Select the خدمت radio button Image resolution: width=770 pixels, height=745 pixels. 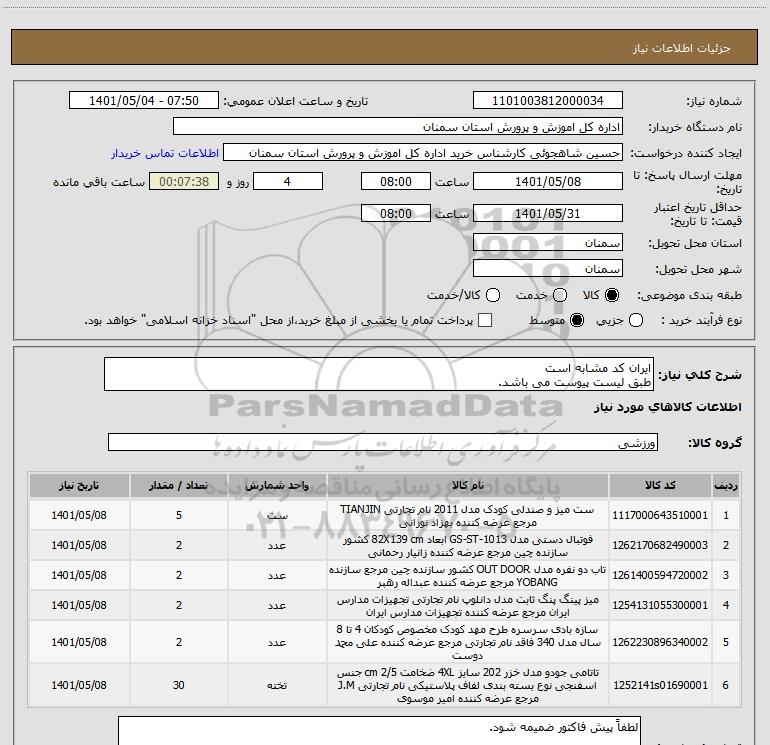pyautogui.click(x=560, y=295)
